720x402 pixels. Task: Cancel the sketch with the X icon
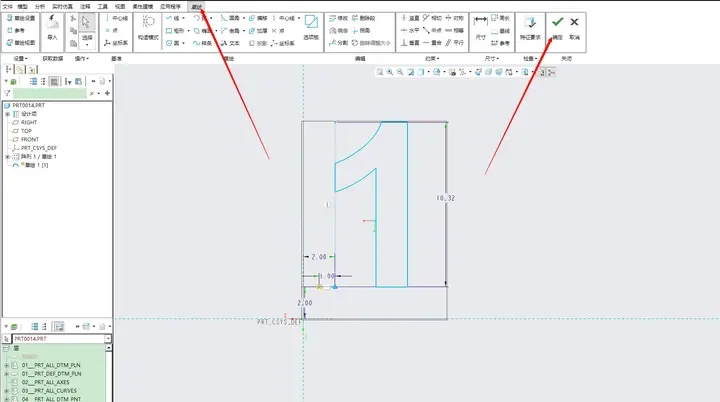point(574,28)
